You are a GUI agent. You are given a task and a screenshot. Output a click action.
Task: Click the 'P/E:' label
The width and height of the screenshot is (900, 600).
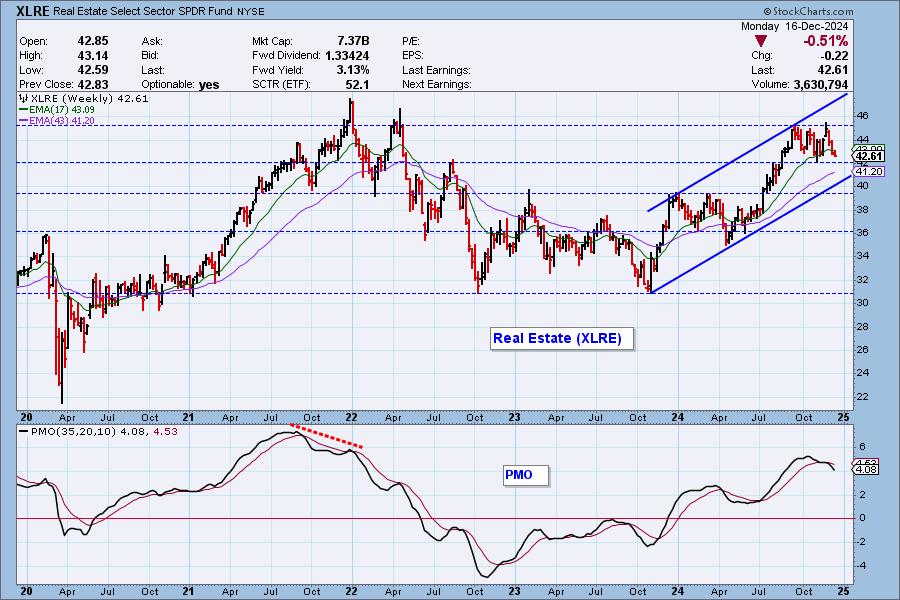[x=410, y=41]
